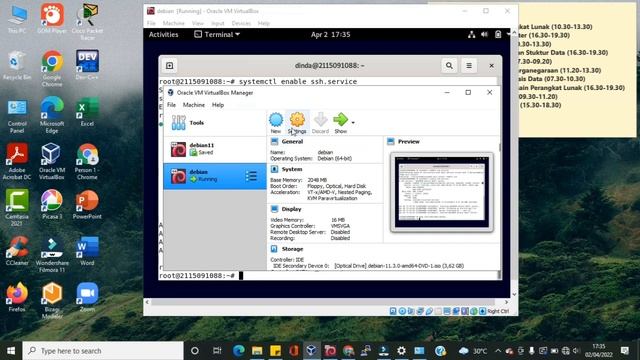Open Activities in the Debian guest
Viewport: 640px width, 360px height.
click(163, 35)
